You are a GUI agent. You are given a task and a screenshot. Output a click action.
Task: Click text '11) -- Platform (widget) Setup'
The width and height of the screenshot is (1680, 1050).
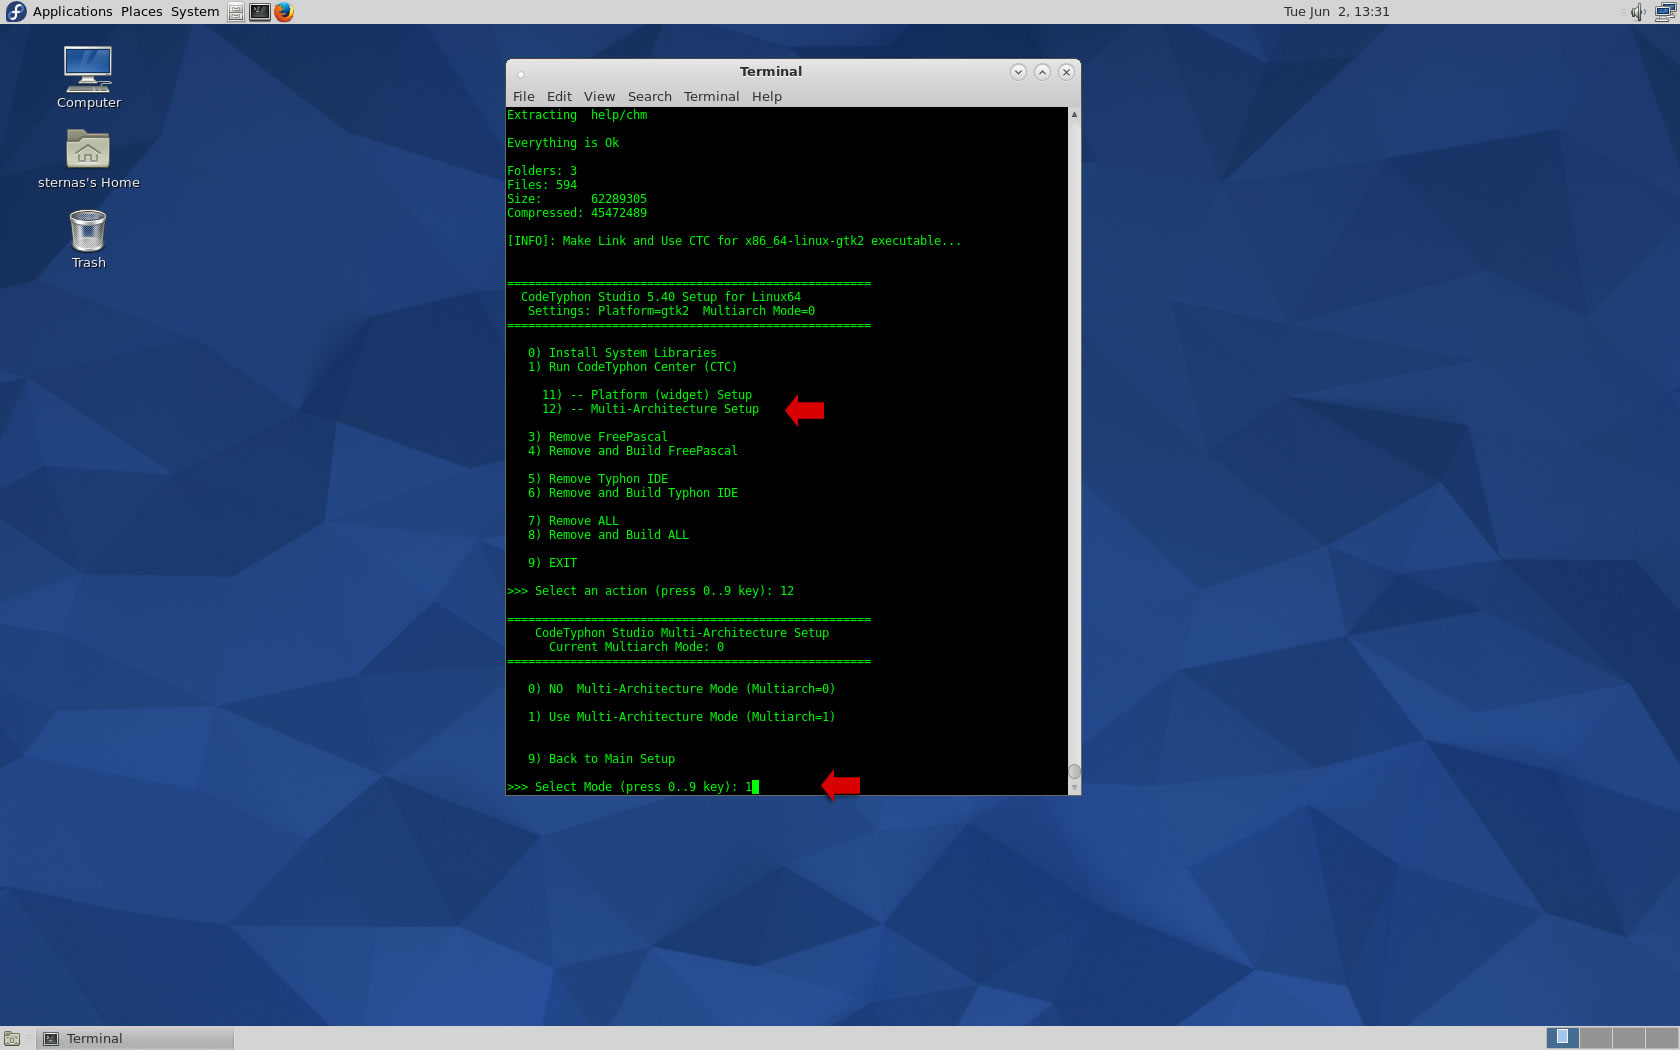tap(647, 395)
